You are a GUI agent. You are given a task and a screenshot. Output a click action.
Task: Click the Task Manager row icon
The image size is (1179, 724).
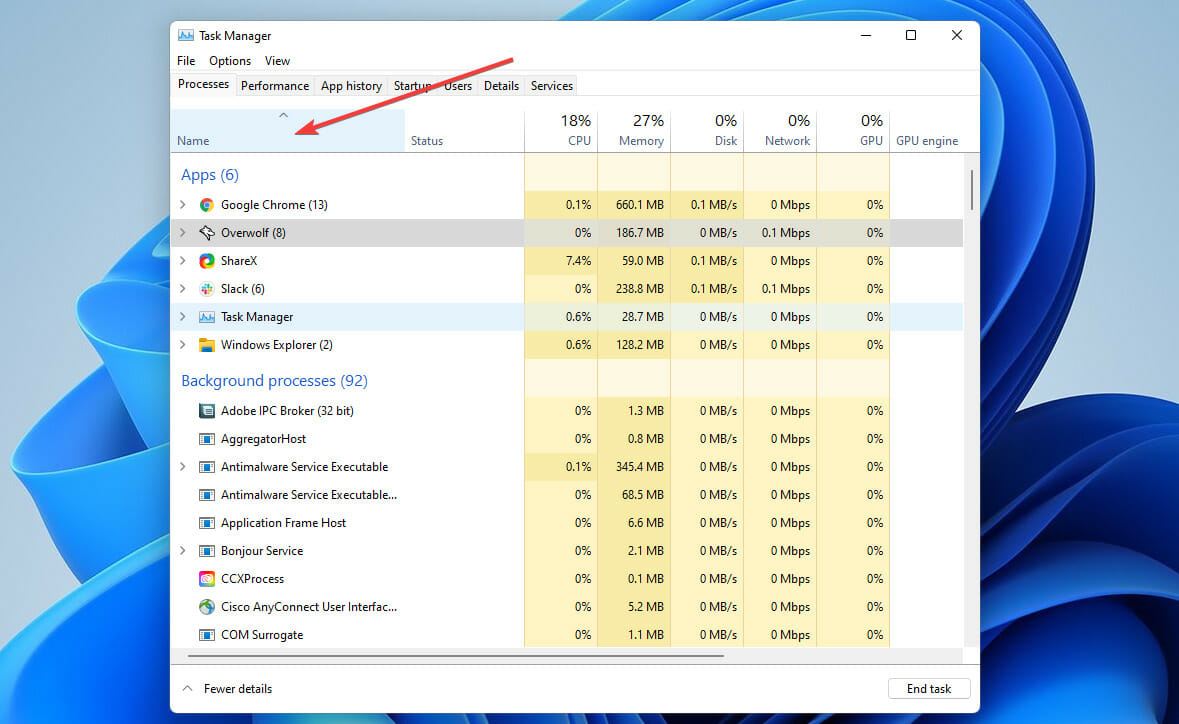click(207, 317)
